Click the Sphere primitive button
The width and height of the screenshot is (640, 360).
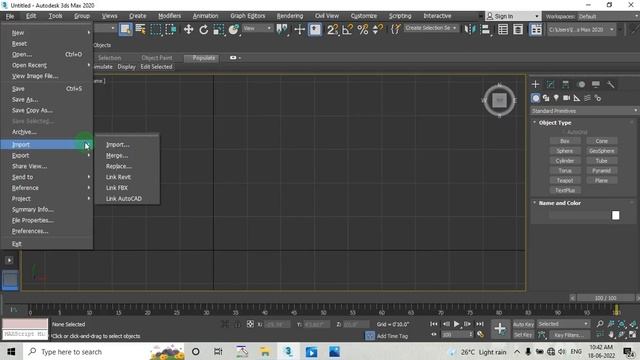pyautogui.click(x=565, y=151)
